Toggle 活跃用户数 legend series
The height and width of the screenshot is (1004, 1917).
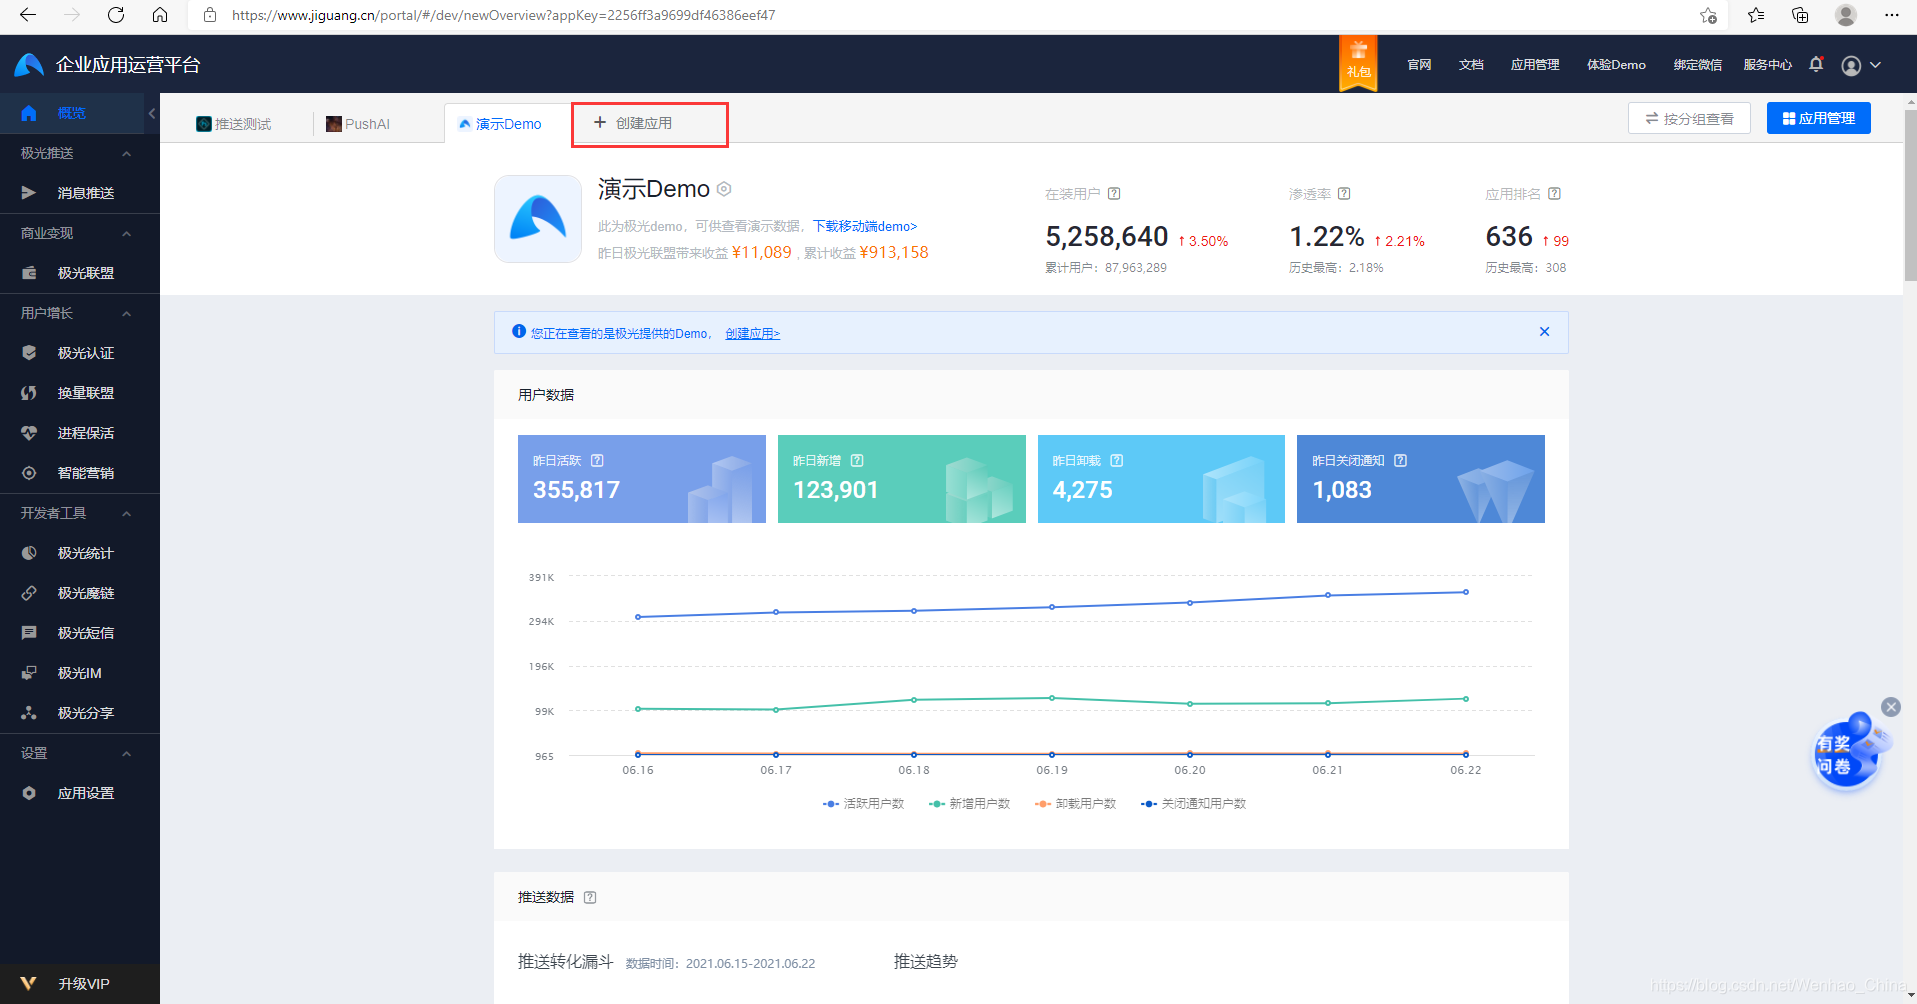tap(863, 804)
